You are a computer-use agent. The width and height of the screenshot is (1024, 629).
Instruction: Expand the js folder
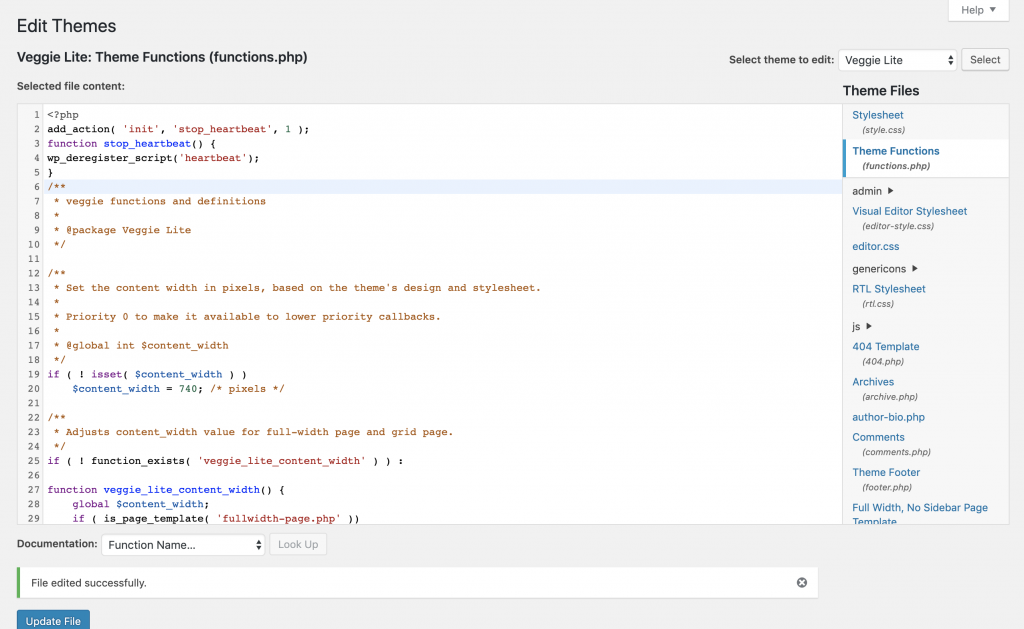click(x=857, y=326)
